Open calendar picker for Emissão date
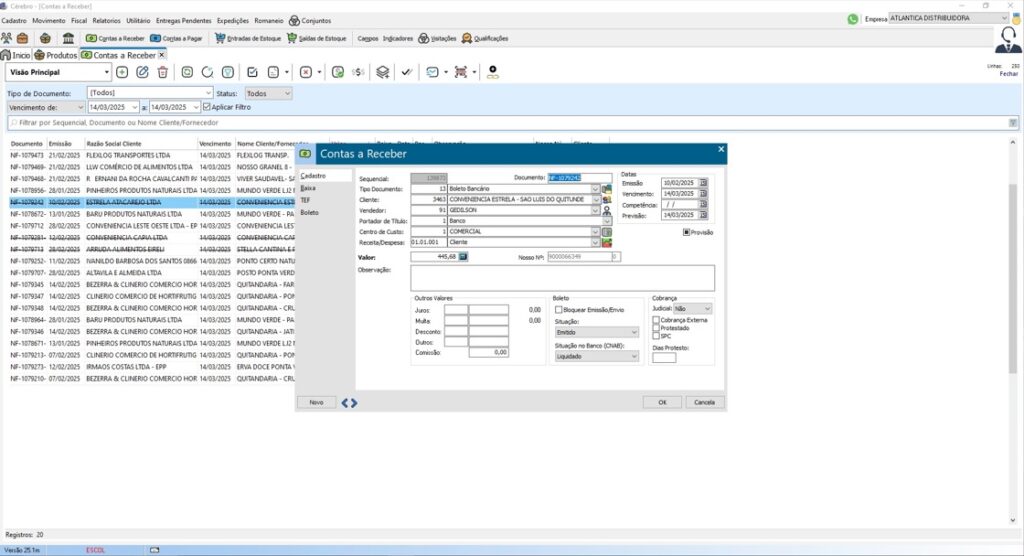Viewport: 1024px width, 556px height. [x=703, y=183]
